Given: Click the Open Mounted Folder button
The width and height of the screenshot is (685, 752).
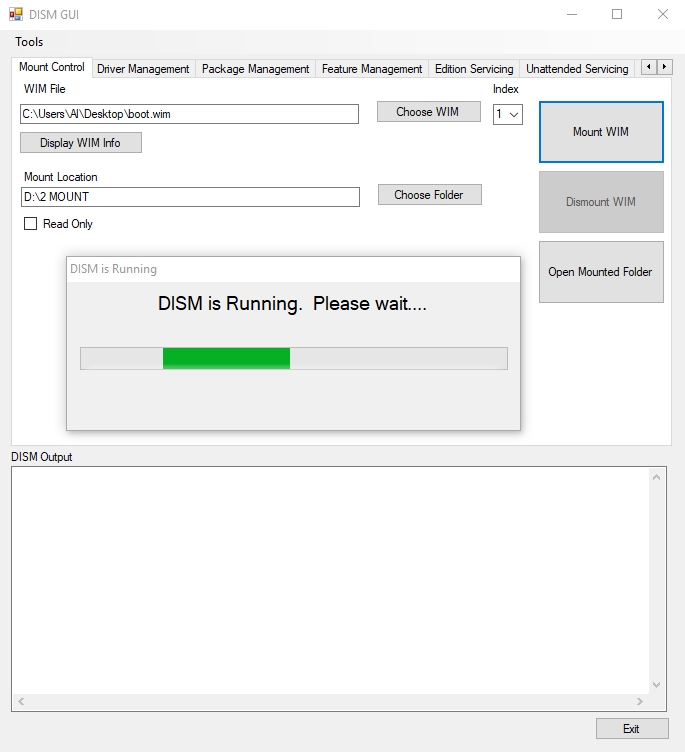Looking at the screenshot, I should click(601, 272).
